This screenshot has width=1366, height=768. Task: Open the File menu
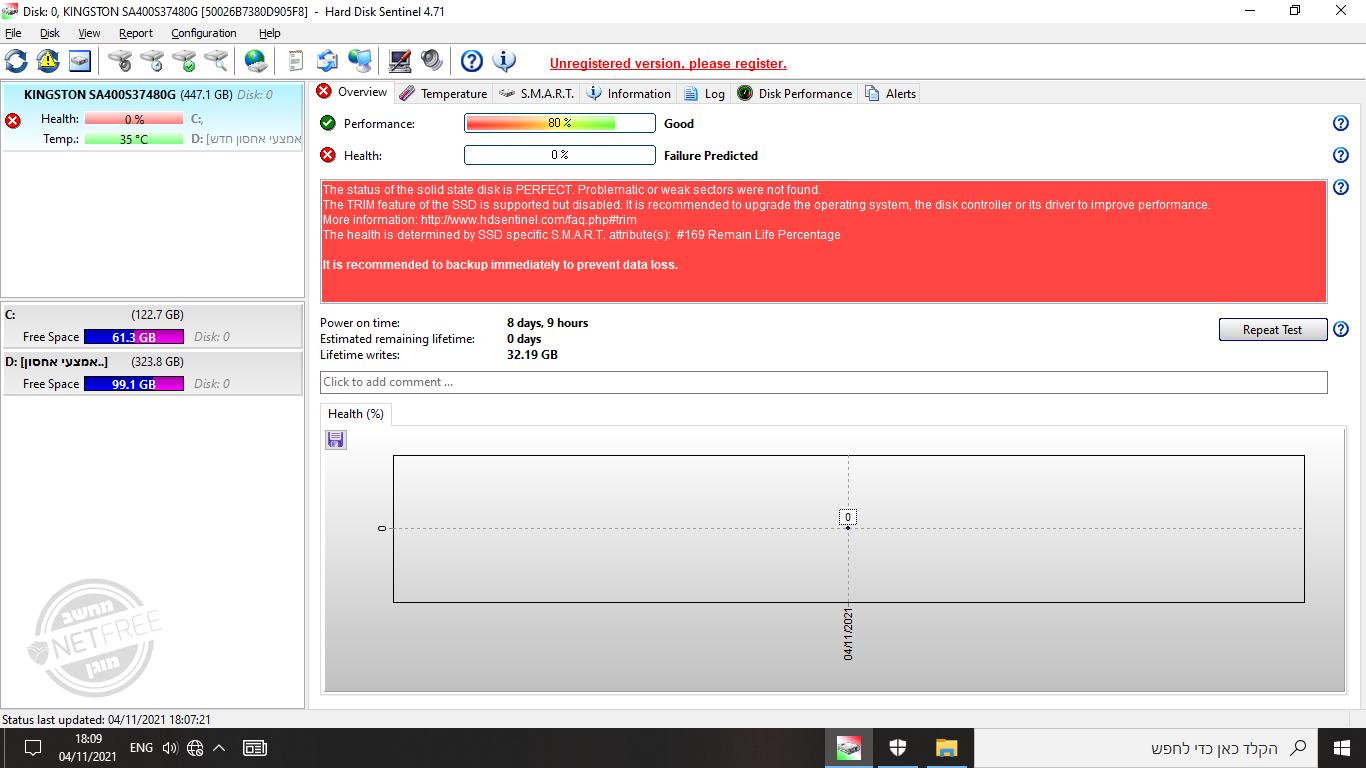pyautogui.click(x=13, y=33)
